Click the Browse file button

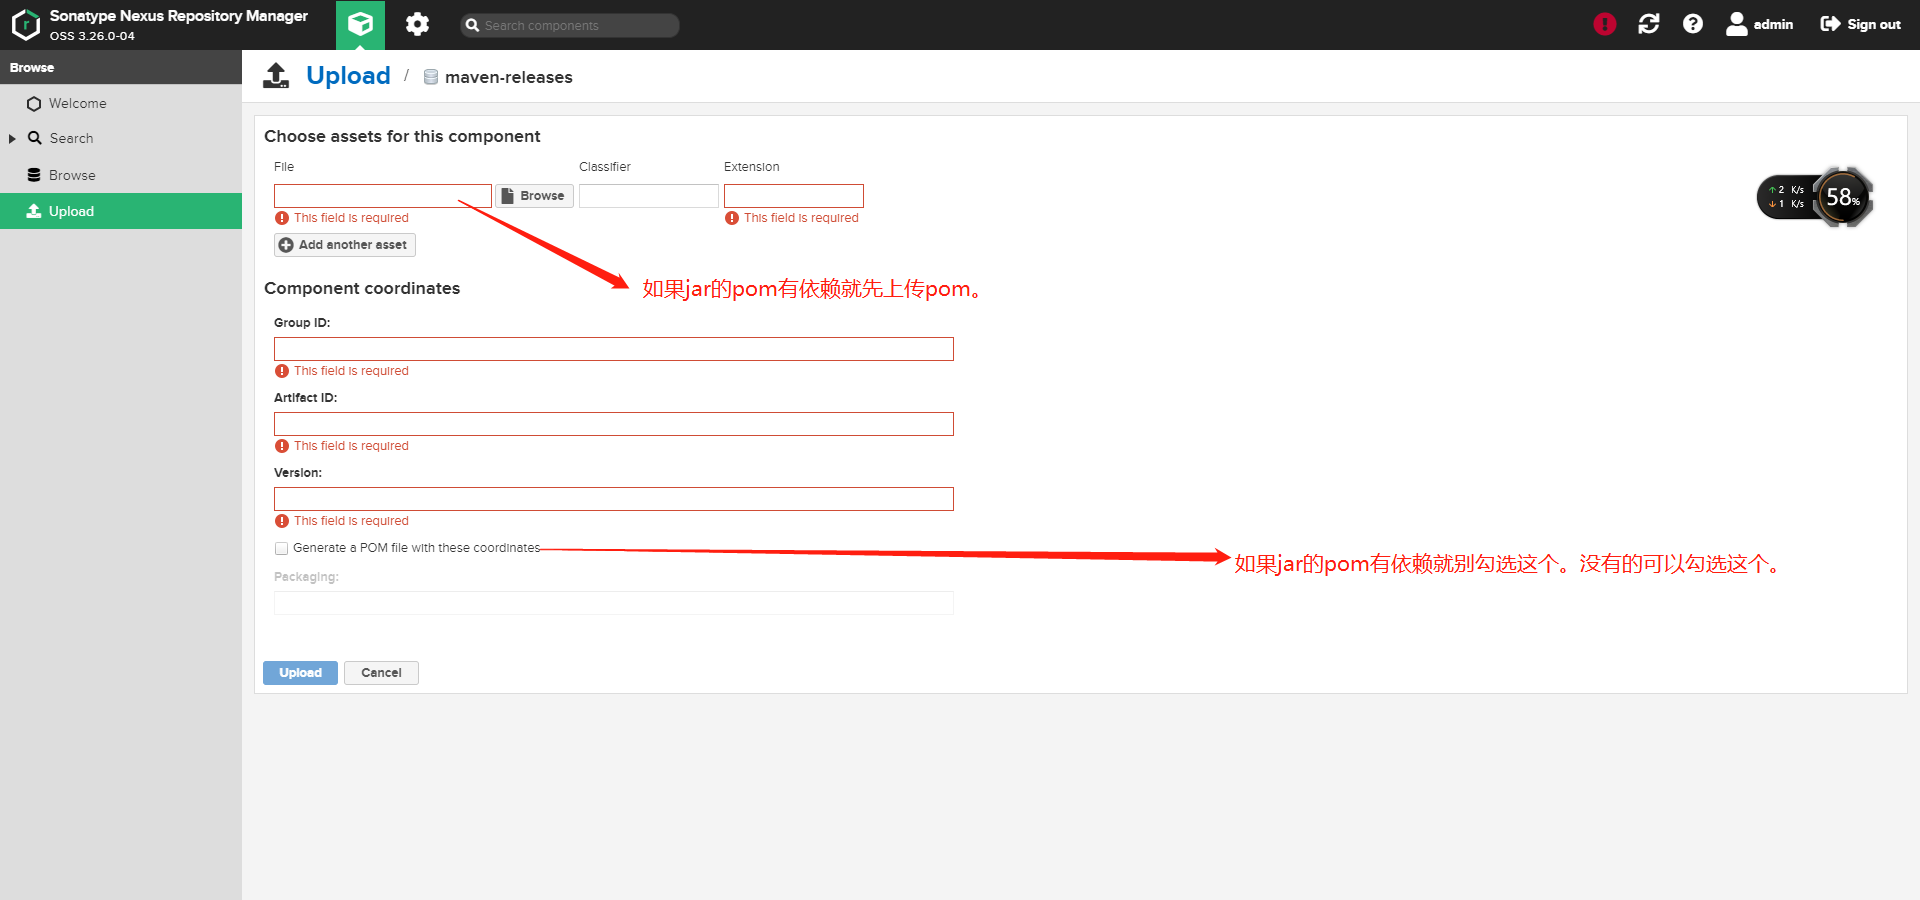(534, 196)
